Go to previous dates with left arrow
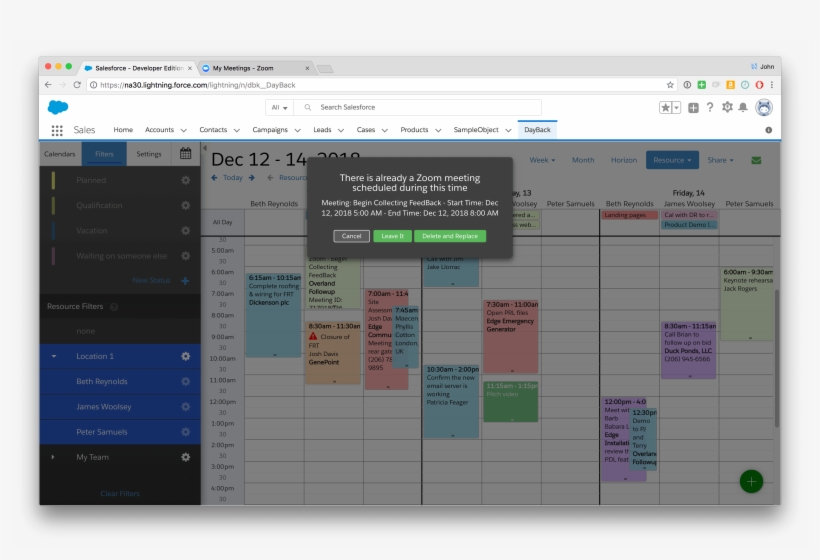Image resolution: width=820 pixels, height=560 pixels. [x=214, y=178]
